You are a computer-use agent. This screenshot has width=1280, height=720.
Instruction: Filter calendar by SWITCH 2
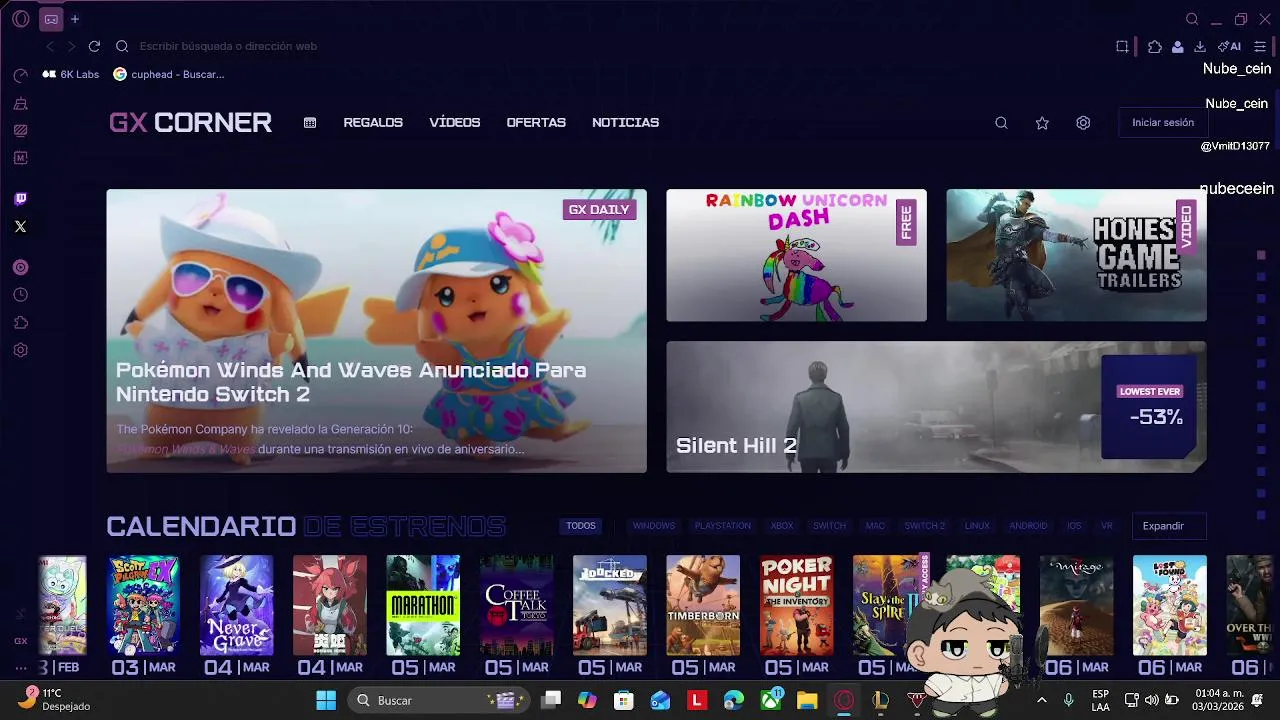tap(925, 526)
